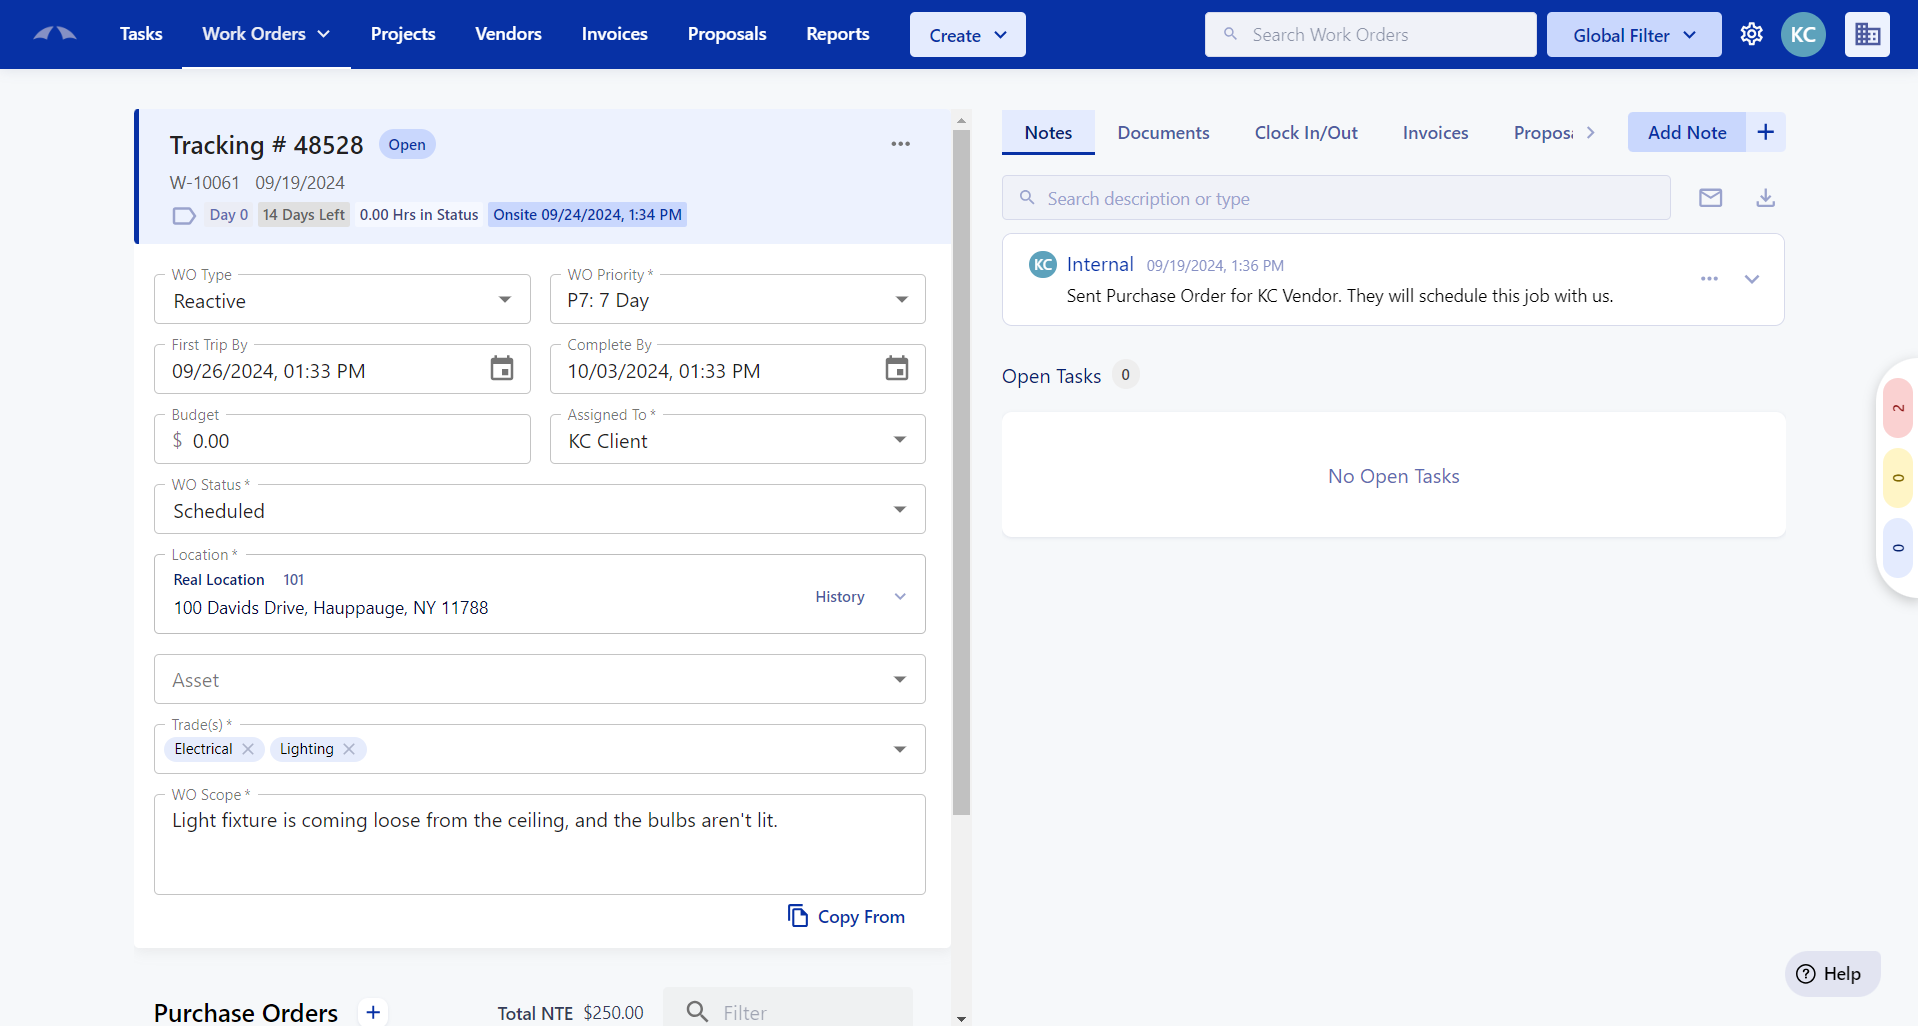This screenshot has width=1918, height=1026.
Task: Switch to the Notes tab
Action: (1048, 133)
